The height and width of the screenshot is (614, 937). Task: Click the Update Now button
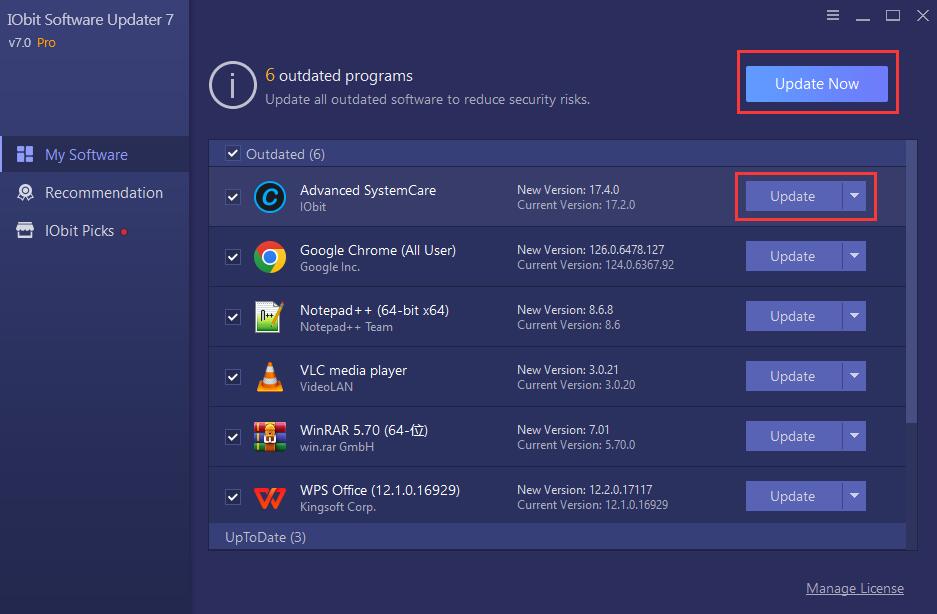pyautogui.click(x=816, y=84)
